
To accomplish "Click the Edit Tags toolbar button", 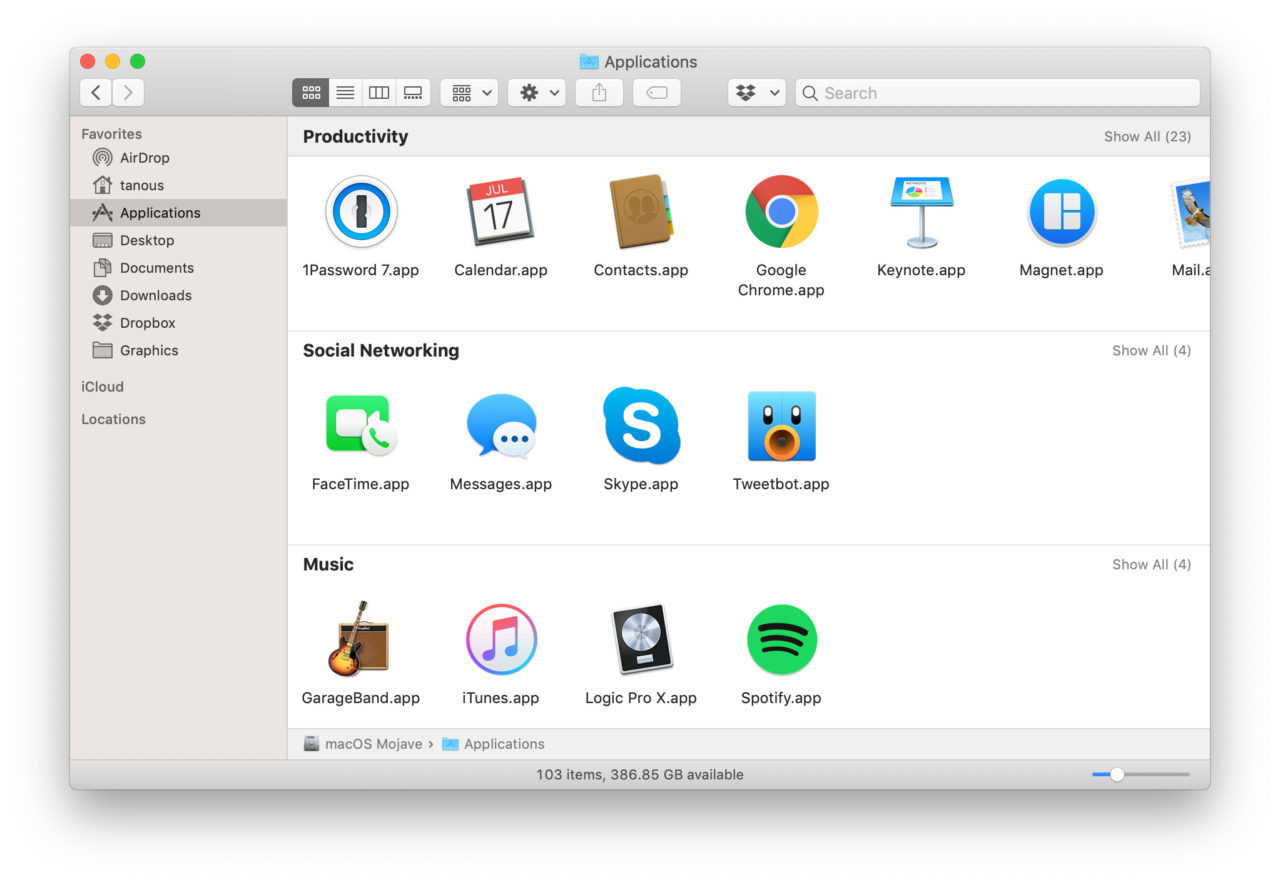I will click(657, 93).
